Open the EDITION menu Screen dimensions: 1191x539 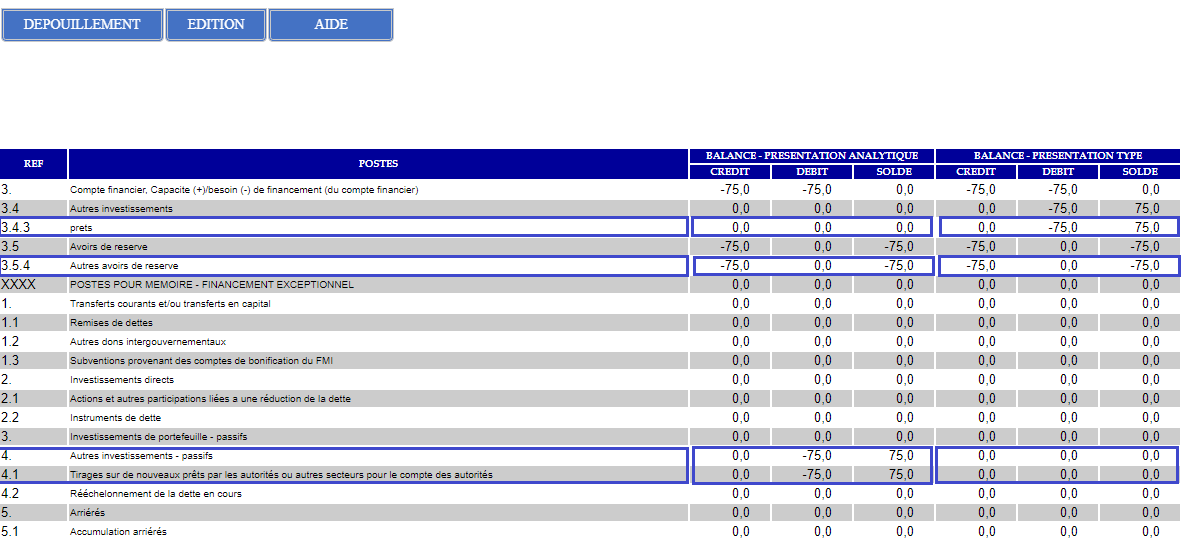[x=216, y=25]
